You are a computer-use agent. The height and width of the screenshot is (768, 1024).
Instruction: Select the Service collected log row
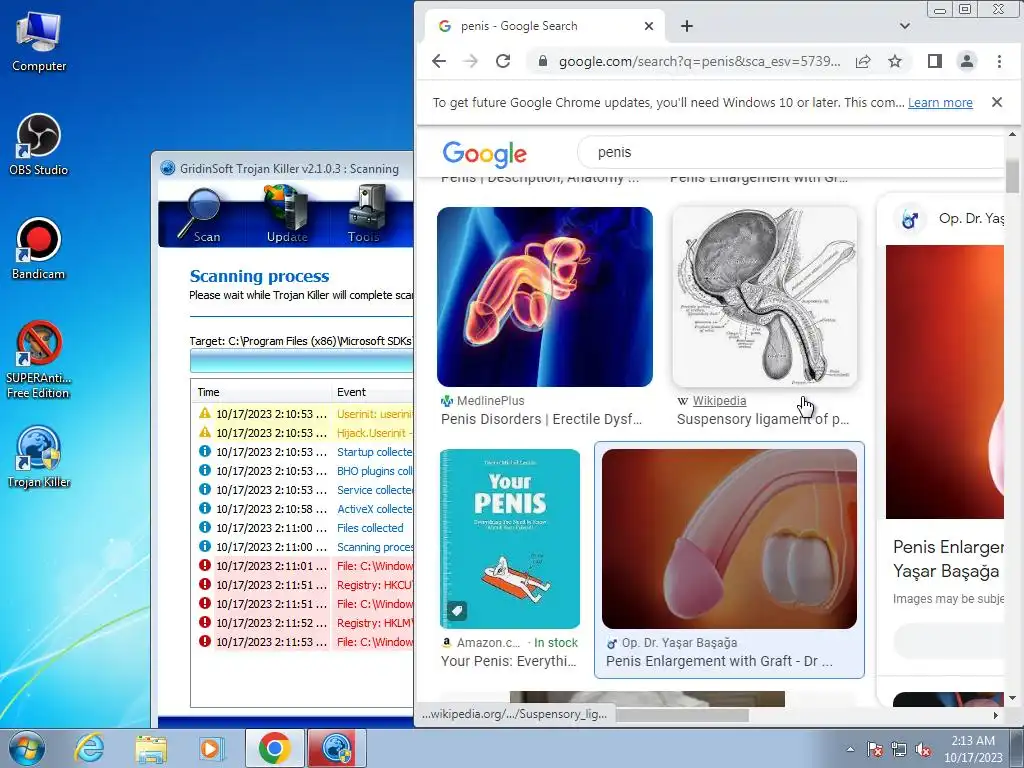pos(303,489)
